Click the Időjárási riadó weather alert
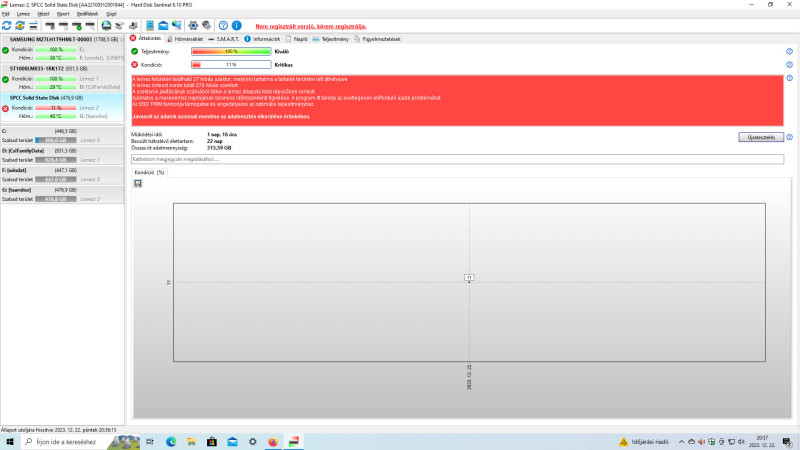 [x=644, y=442]
